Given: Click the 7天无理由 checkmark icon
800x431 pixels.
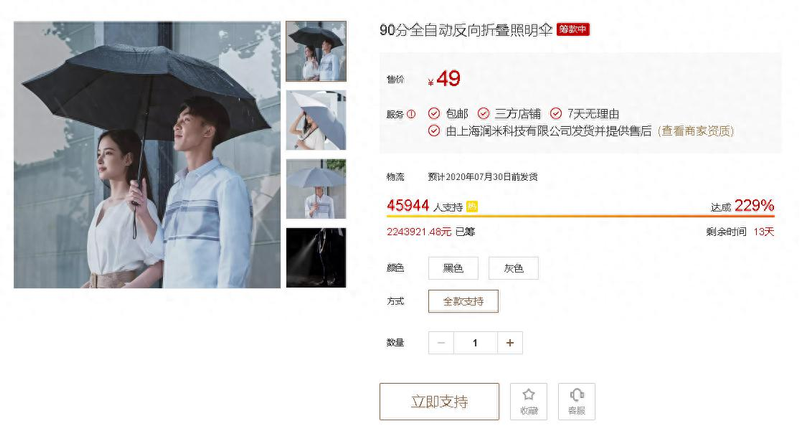Looking at the screenshot, I should pos(556,113).
